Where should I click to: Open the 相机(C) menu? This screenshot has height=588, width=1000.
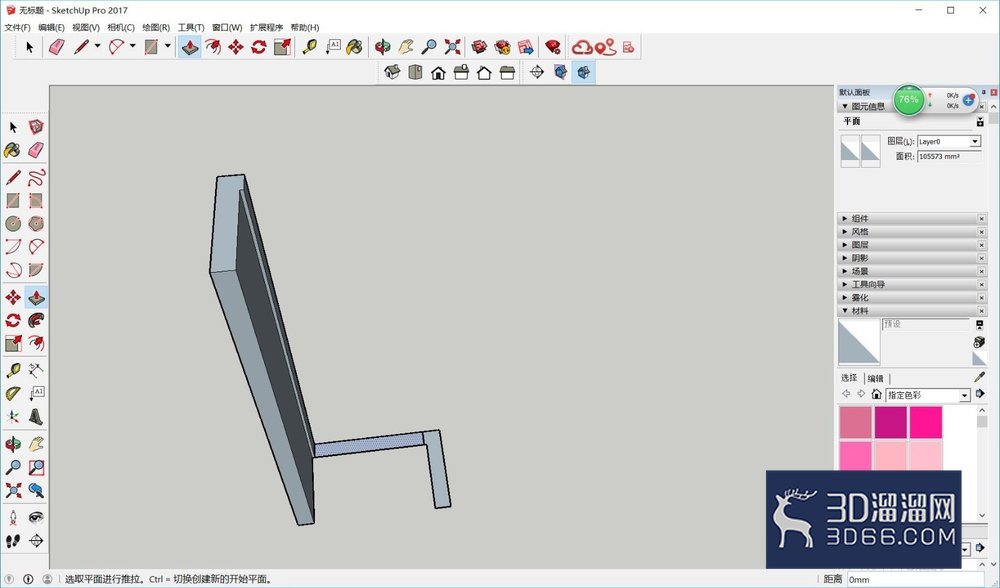(121, 27)
